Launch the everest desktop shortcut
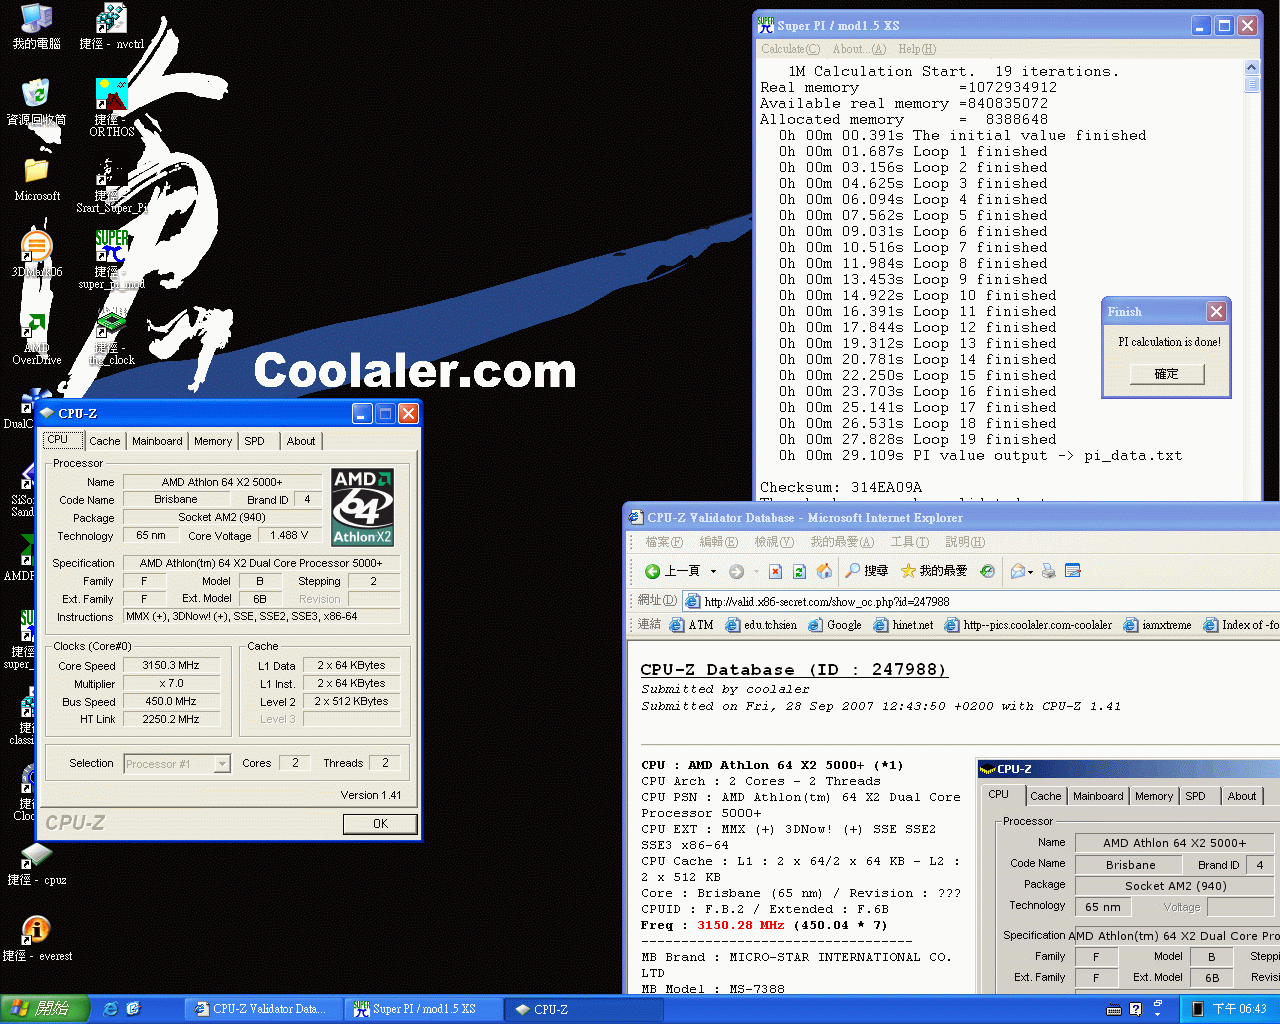 pos(36,938)
